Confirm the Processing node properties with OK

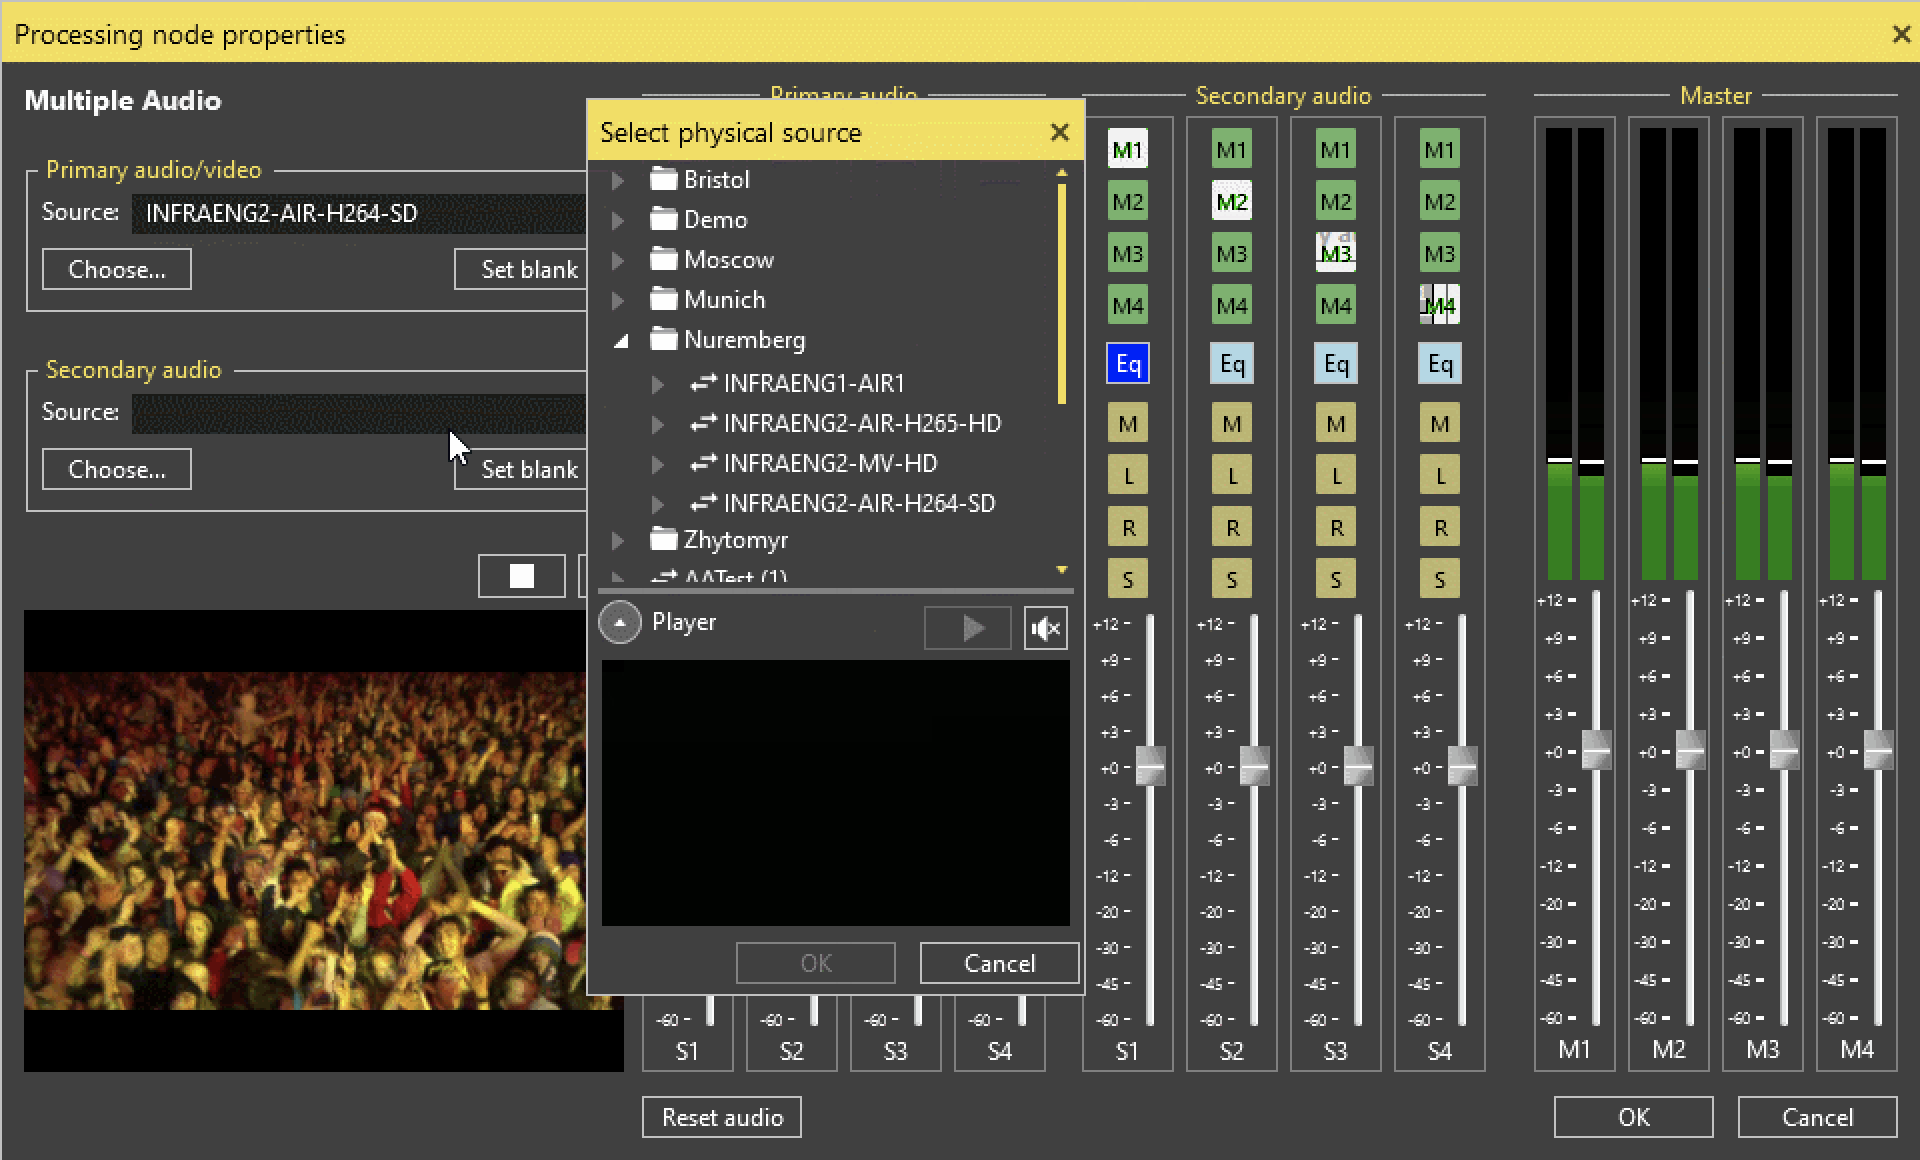(1633, 1117)
